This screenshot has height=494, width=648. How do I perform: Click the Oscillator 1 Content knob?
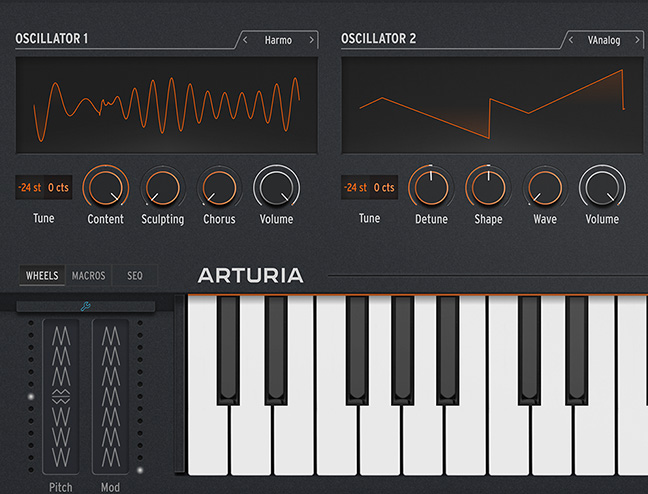point(106,187)
